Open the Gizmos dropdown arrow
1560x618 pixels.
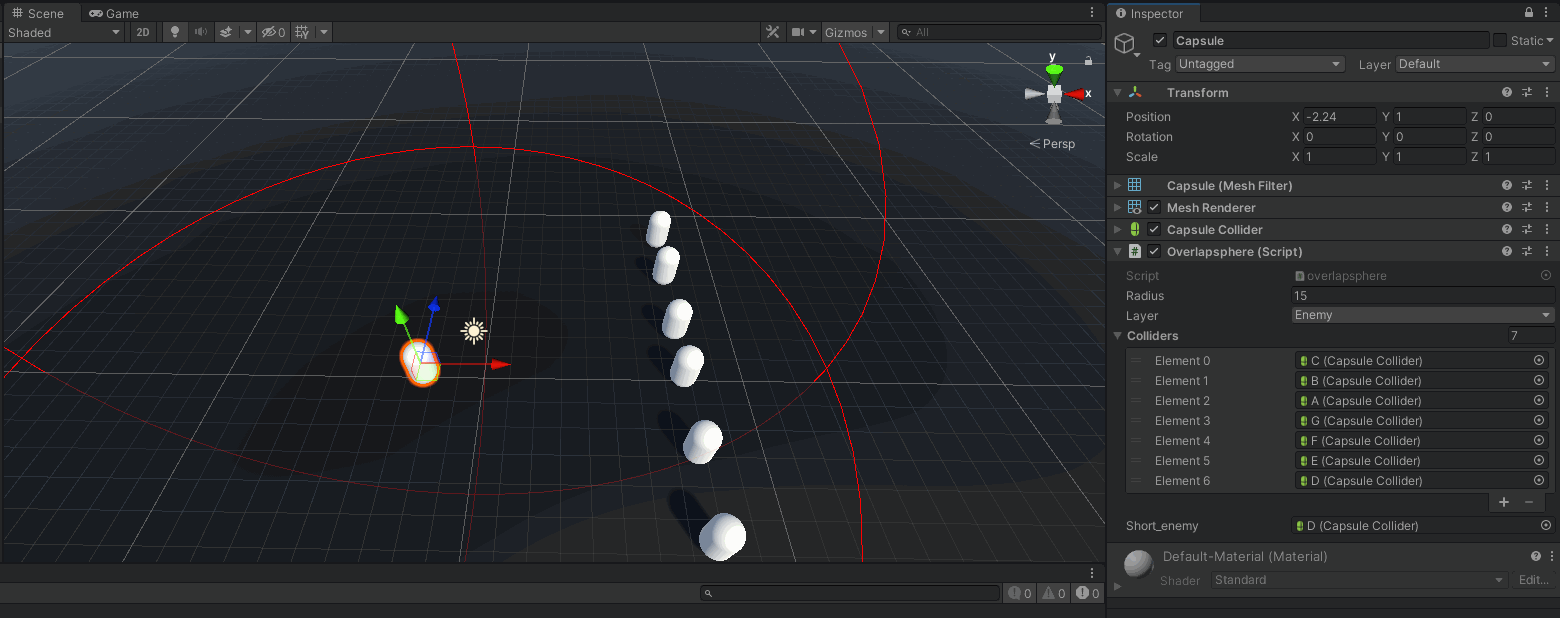881,32
